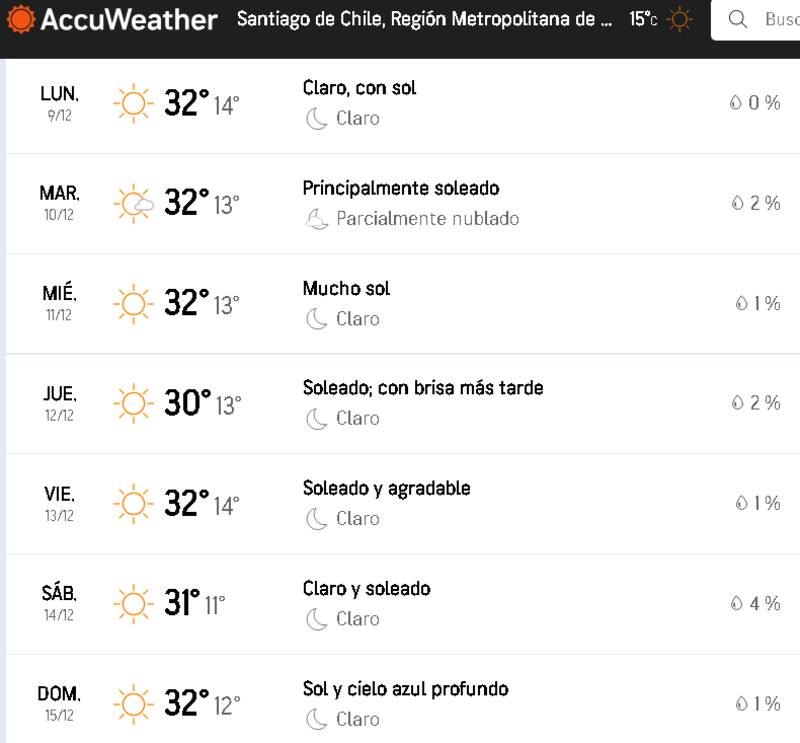The image size is (800, 743).
Task: Open Sunday 'Sol y cielo azul profundo' forecast
Action: coord(405,689)
